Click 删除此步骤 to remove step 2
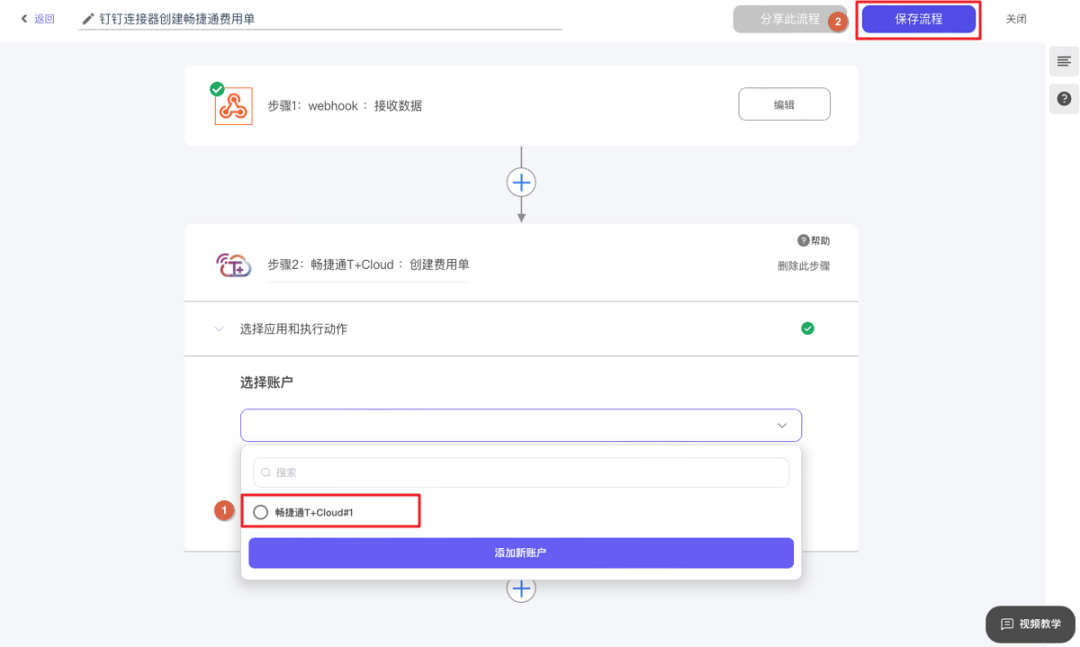The width and height of the screenshot is (1080, 647). 803,266
